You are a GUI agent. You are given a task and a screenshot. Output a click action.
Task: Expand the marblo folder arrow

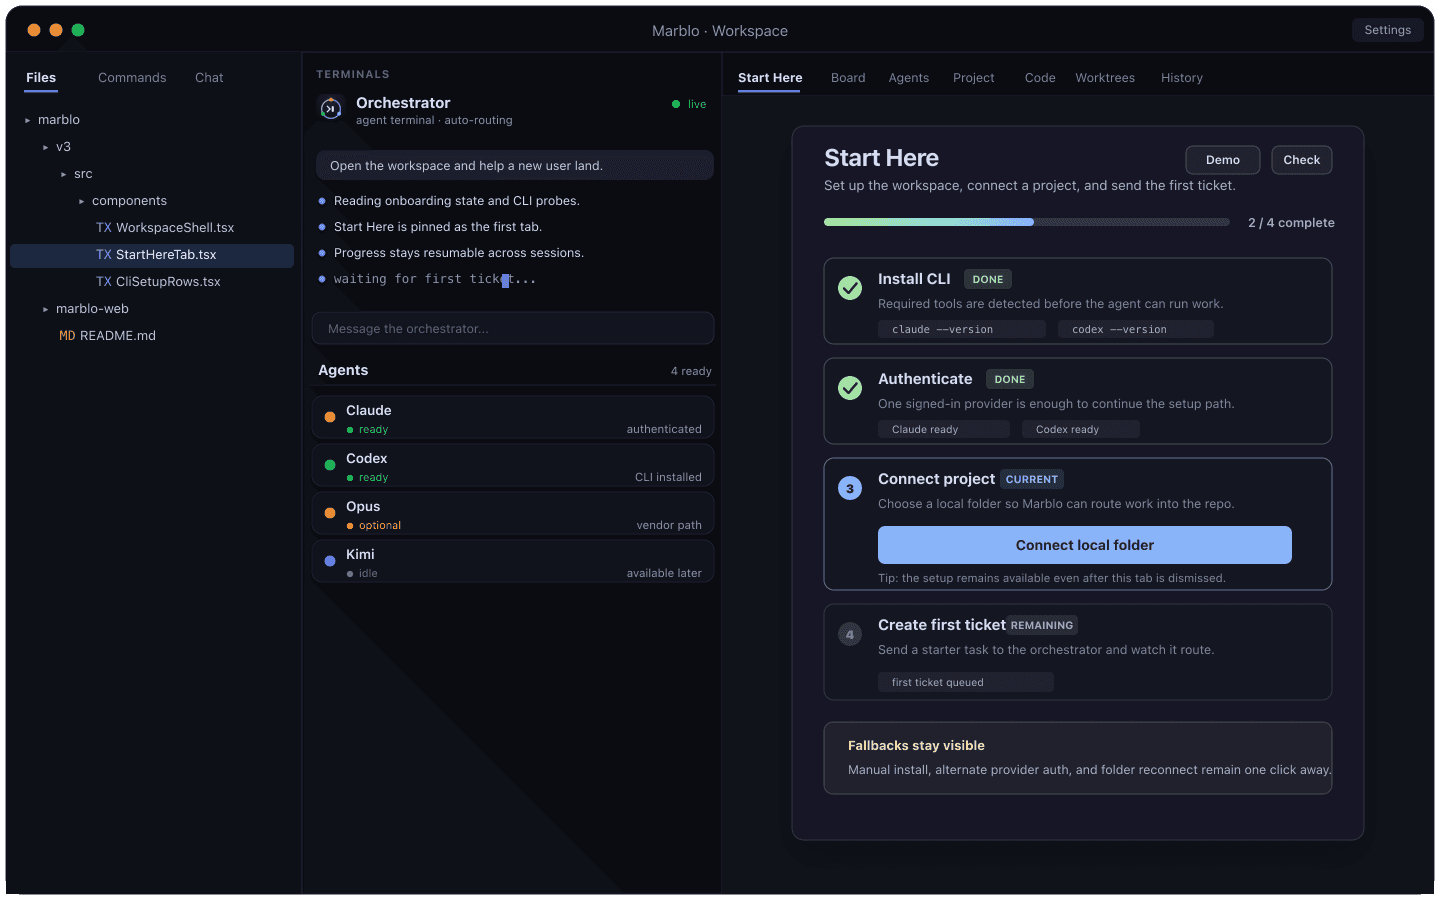click(x=27, y=120)
